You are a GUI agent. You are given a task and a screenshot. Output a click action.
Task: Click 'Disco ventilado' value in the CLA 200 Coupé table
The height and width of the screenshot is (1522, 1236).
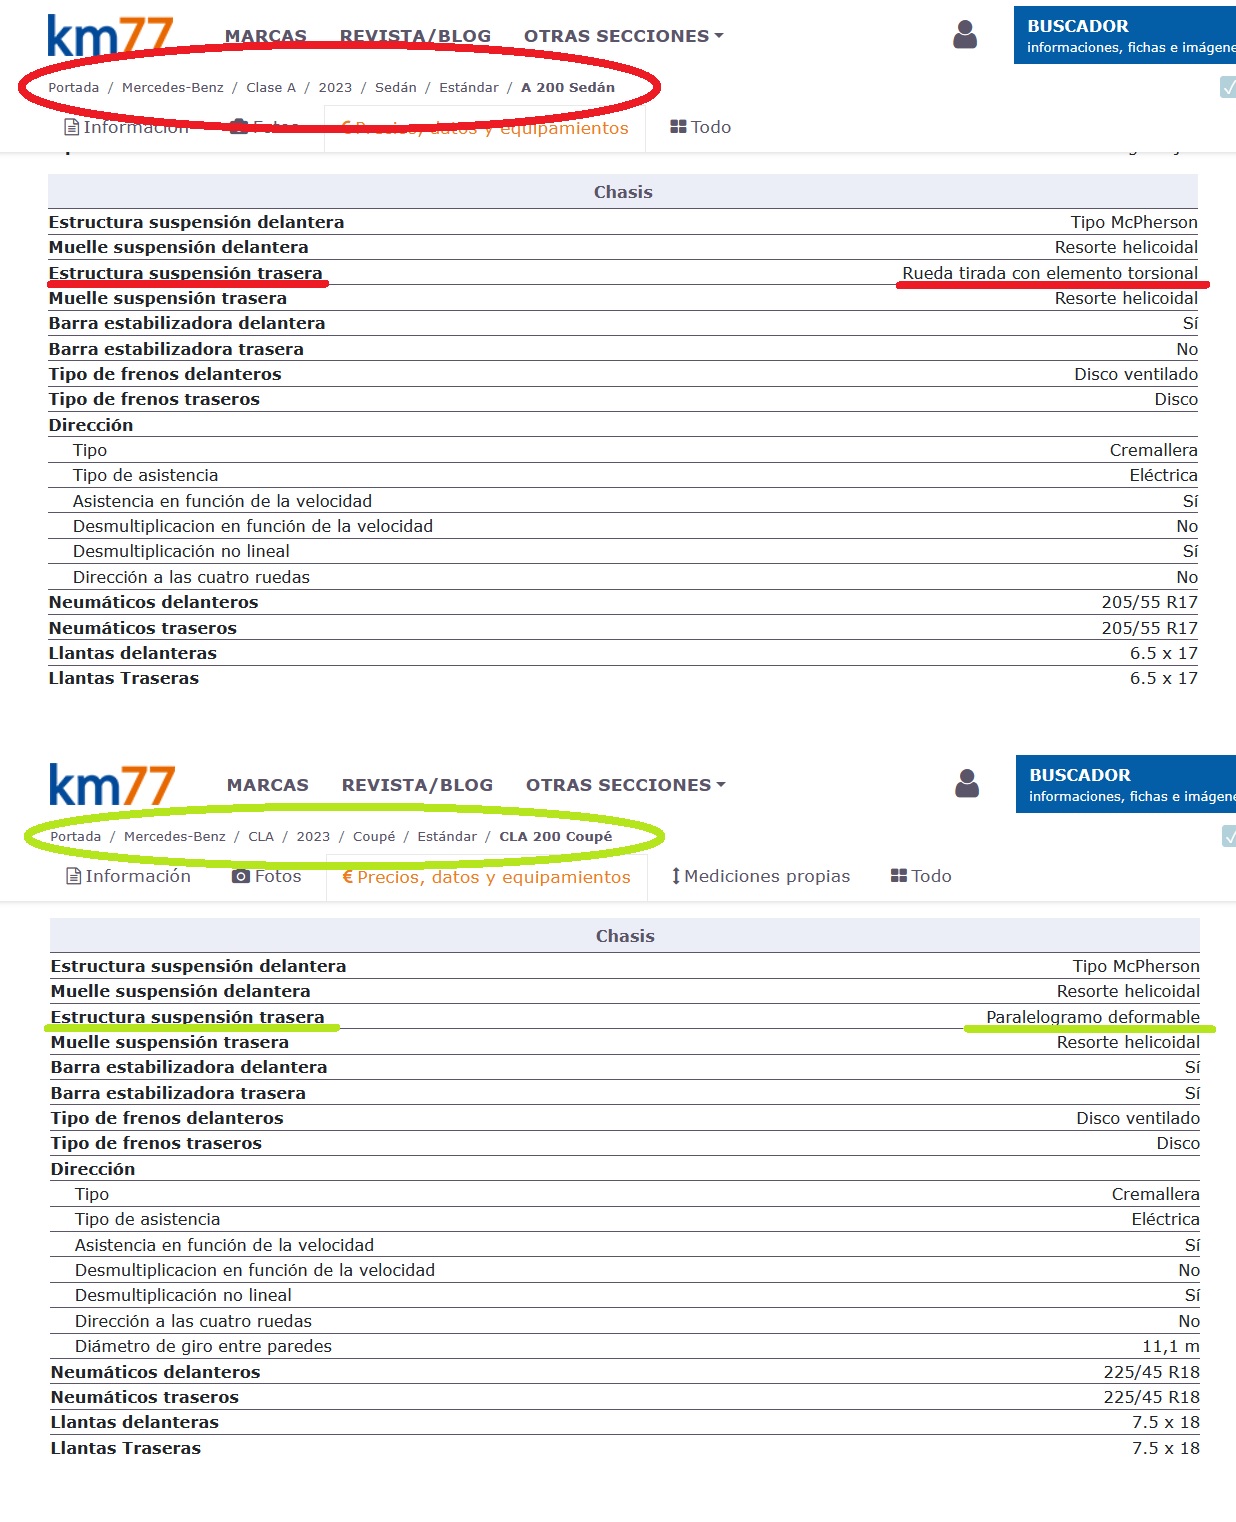[x=1138, y=1118]
